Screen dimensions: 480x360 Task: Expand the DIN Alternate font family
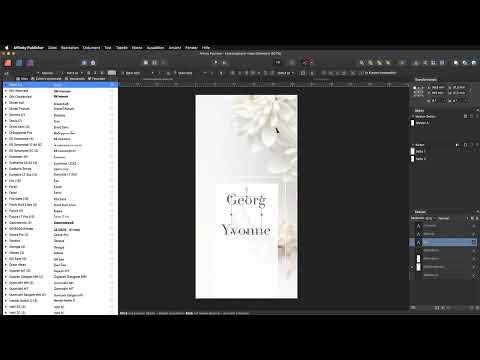5,91
